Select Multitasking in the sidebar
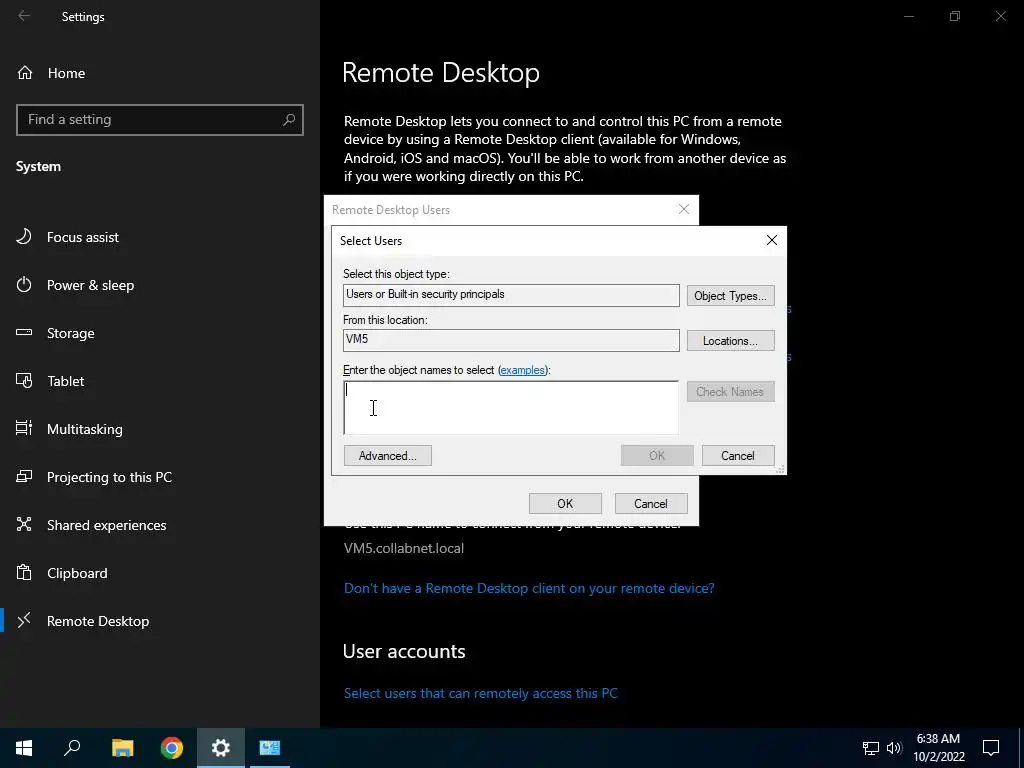Screen dimensions: 1024x768 point(84,429)
